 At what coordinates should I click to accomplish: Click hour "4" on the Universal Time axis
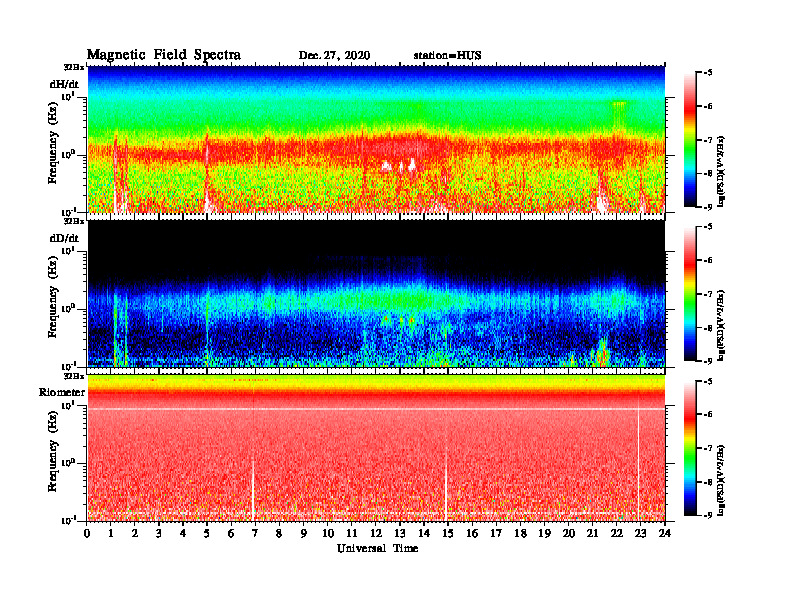tap(183, 533)
